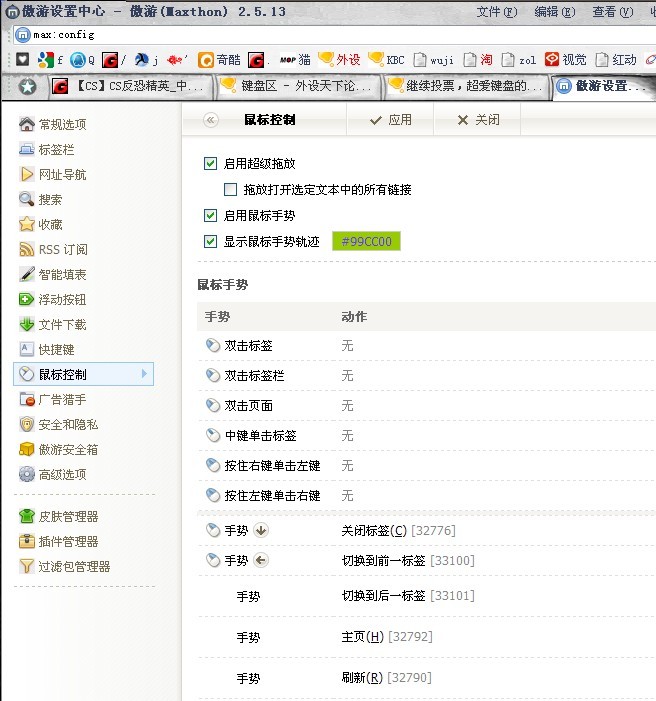Click the favorites star button beside tabs
Screen dimensions: 656x701
coord(27,86)
